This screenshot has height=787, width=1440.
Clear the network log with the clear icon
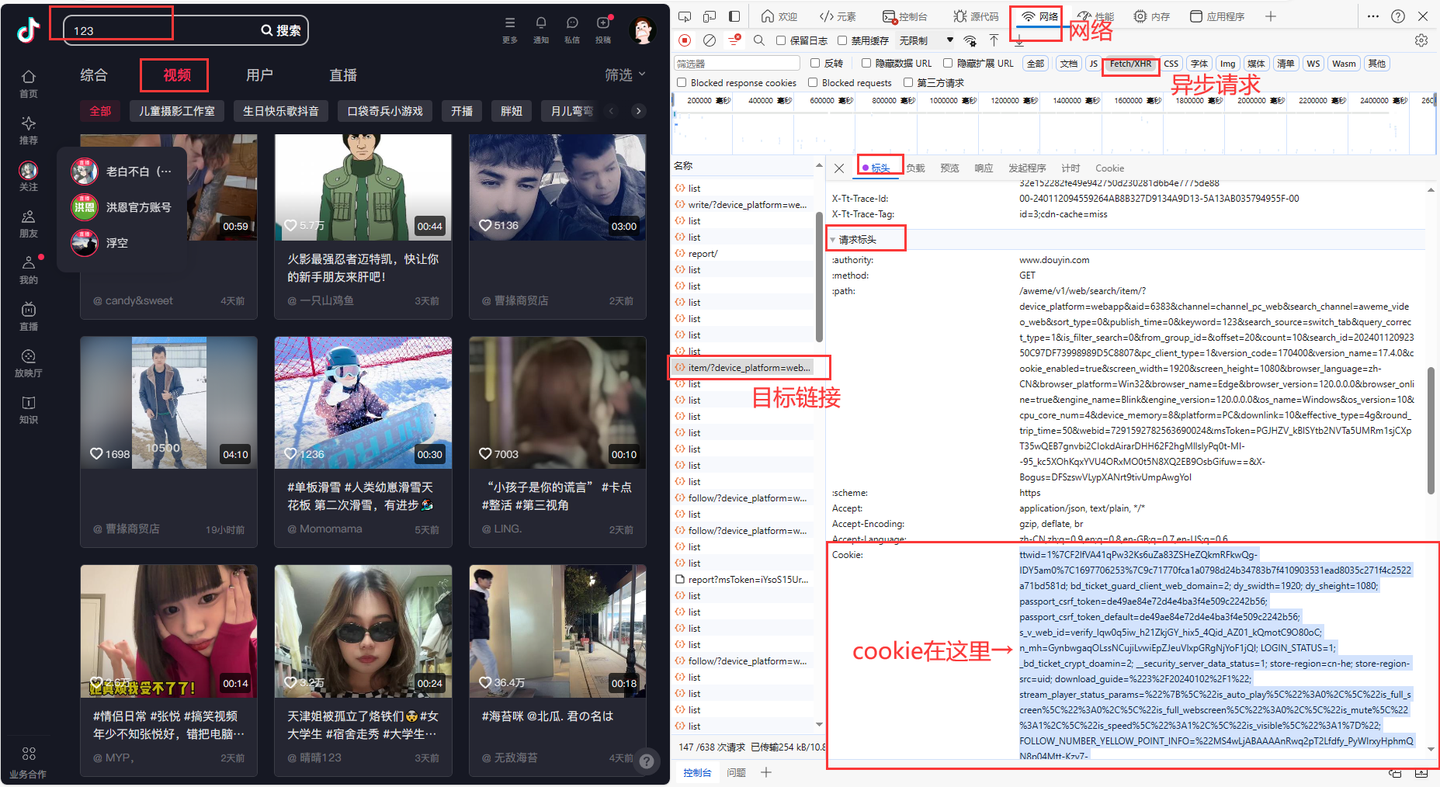pos(709,41)
